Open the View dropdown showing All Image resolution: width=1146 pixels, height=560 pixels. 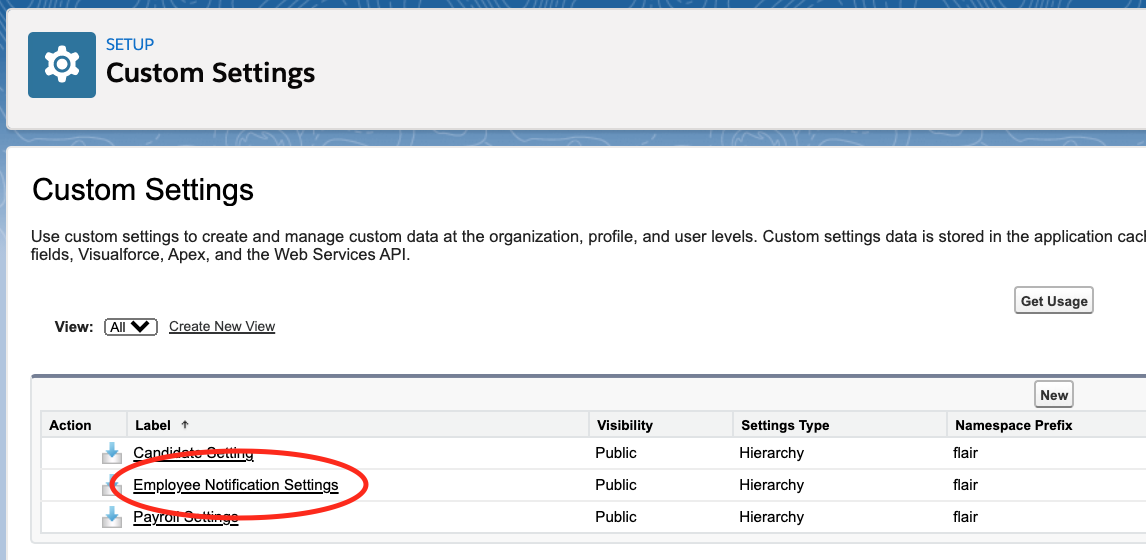point(131,327)
